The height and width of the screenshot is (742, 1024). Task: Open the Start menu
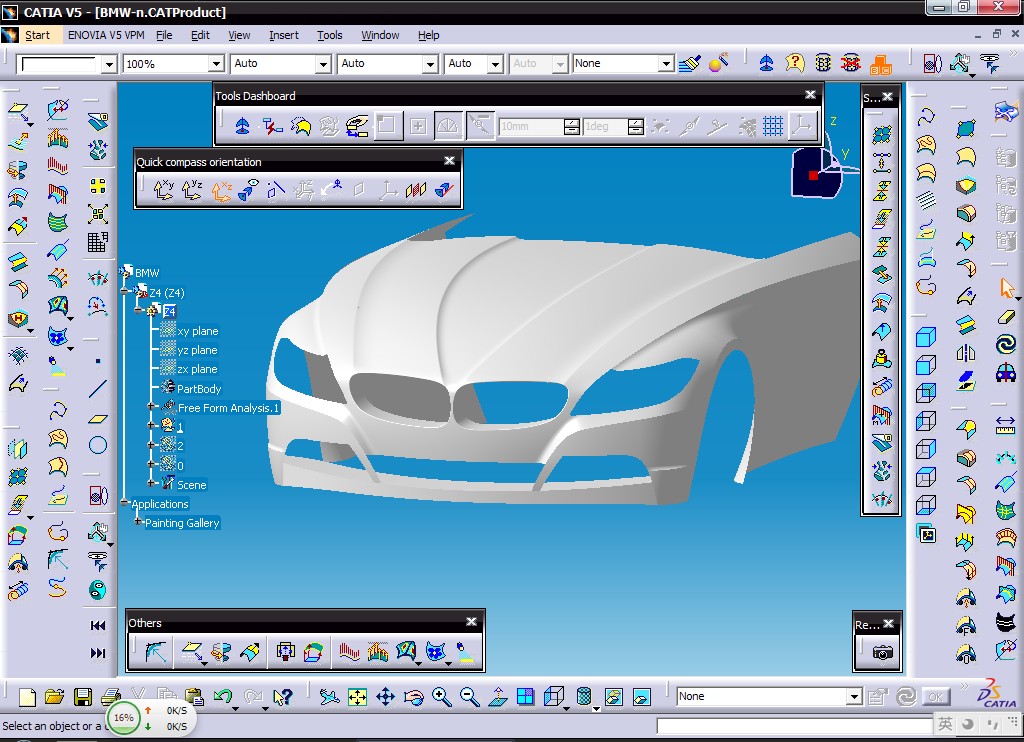click(37, 35)
